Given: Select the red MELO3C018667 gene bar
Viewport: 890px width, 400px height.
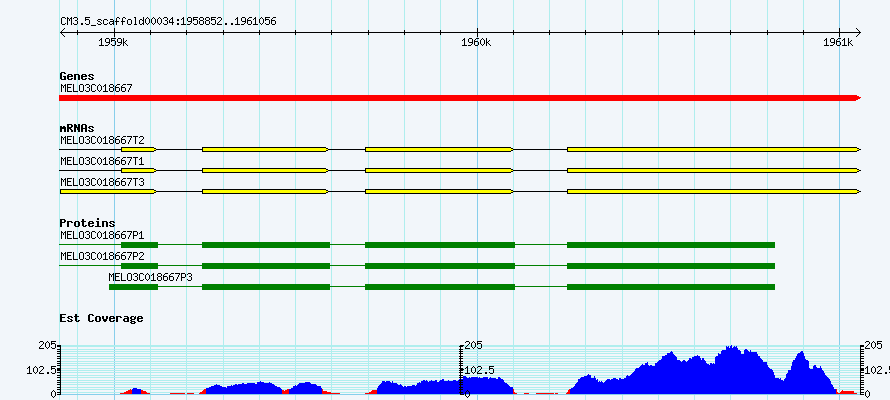Looking at the screenshot, I should click(460, 98).
